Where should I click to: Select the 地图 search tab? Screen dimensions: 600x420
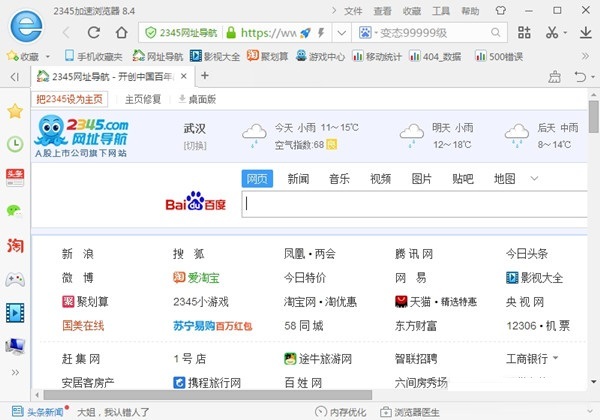pyautogui.click(x=504, y=179)
